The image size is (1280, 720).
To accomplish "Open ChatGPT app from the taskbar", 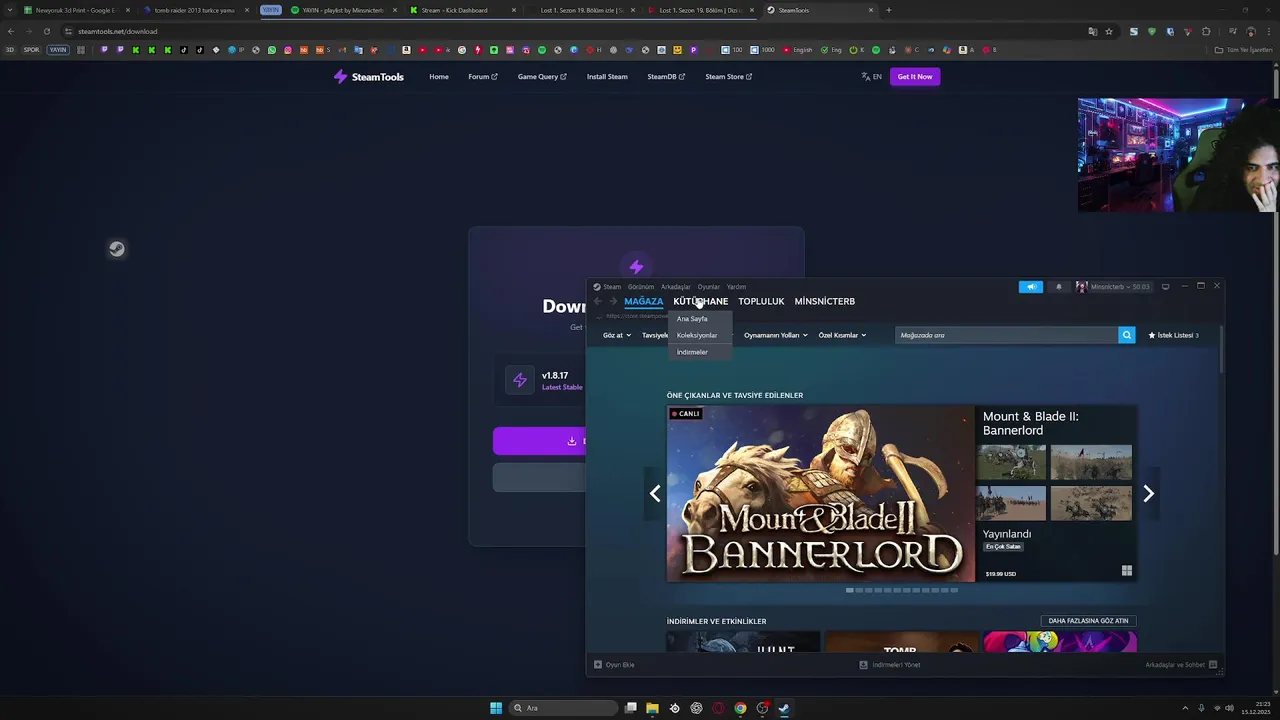I will click(x=696, y=708).
